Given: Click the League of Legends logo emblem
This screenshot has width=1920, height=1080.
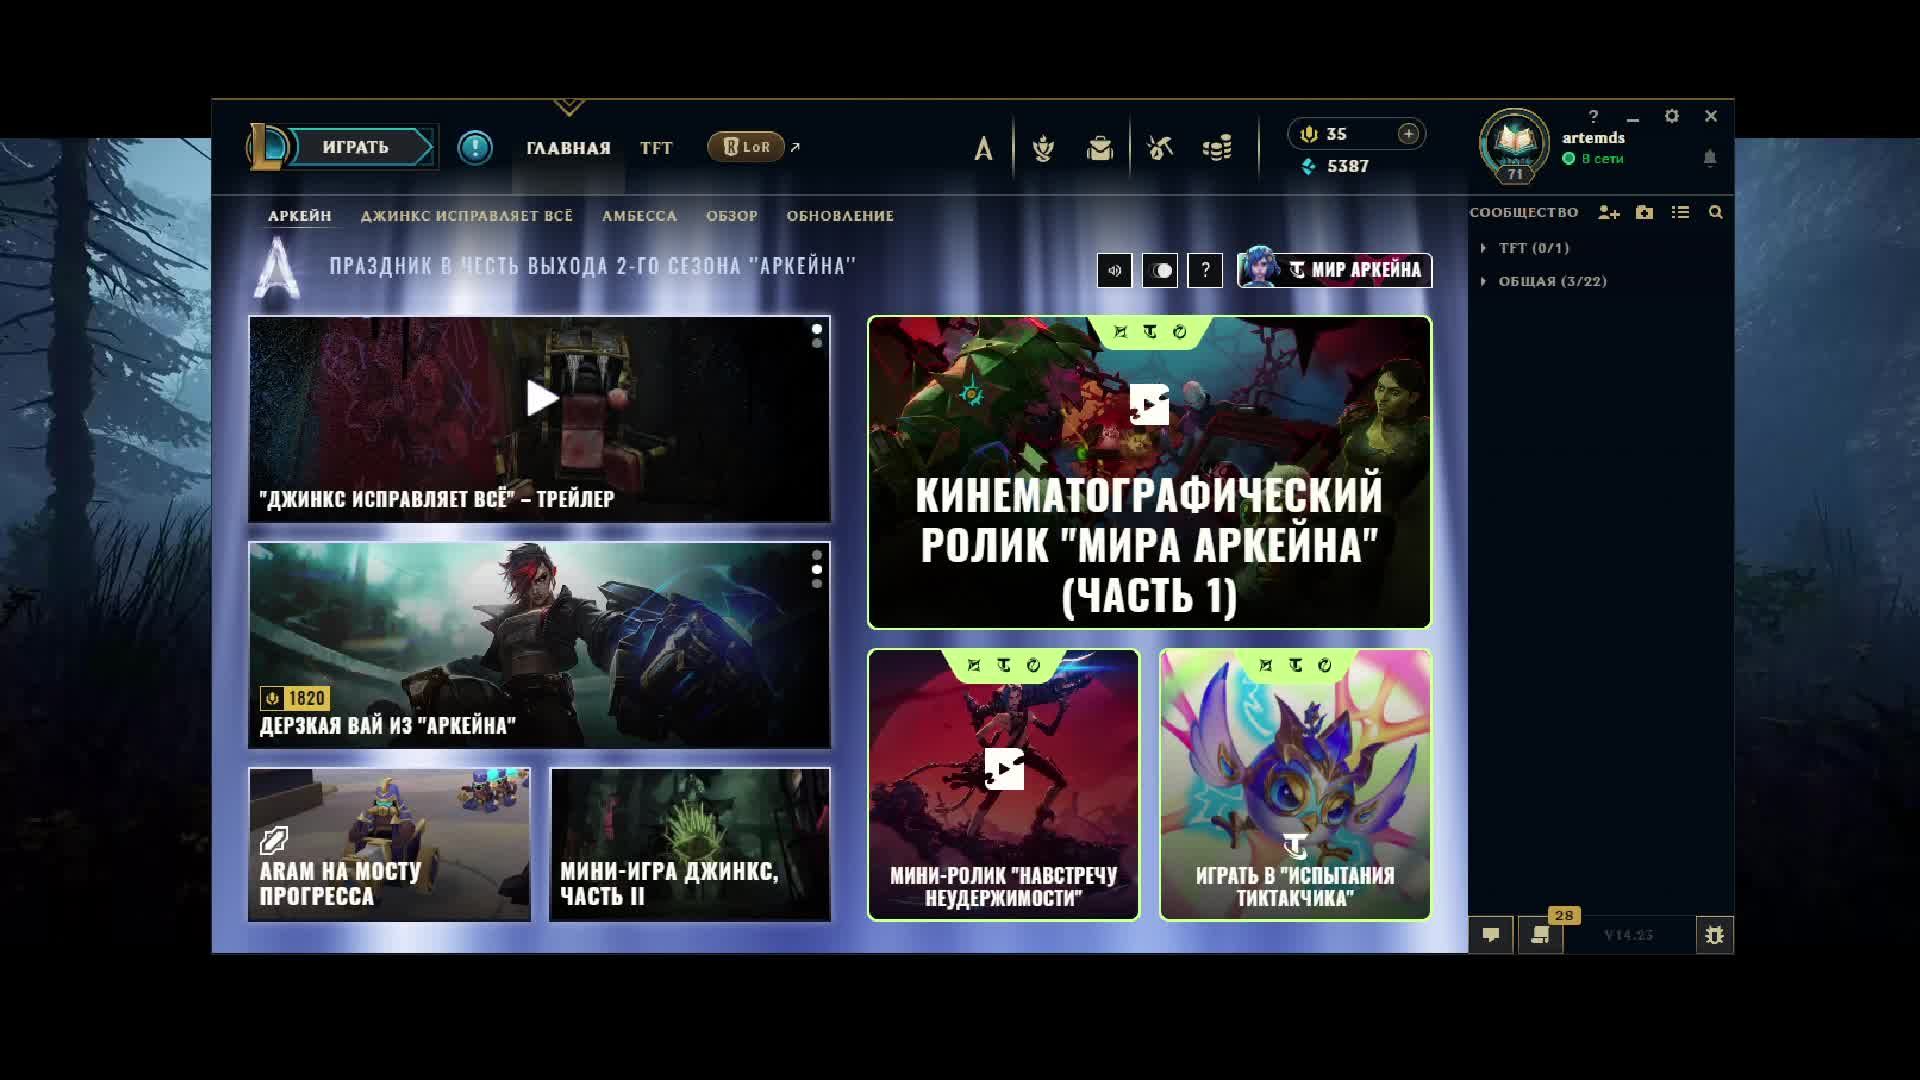Looking at the screenshot, I should 267,147.
